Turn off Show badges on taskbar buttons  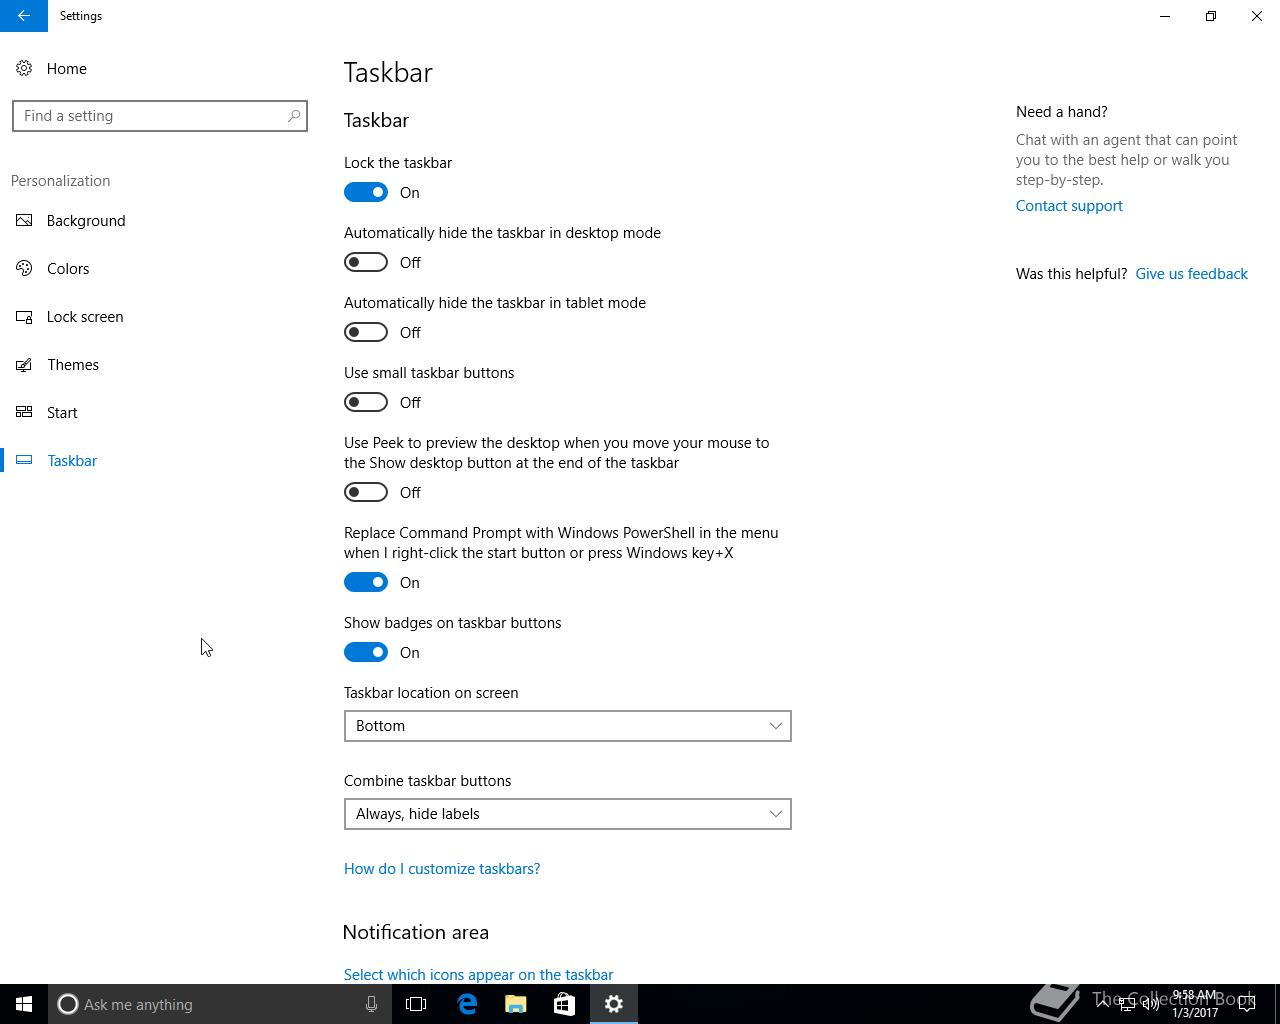coord(366,652)
